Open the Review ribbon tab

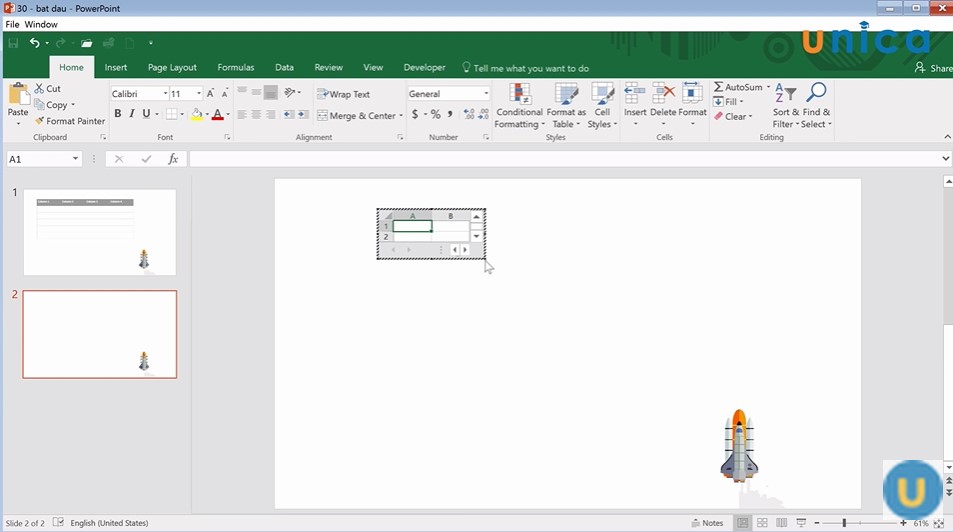pyautogui.click(x=328, y=67)
